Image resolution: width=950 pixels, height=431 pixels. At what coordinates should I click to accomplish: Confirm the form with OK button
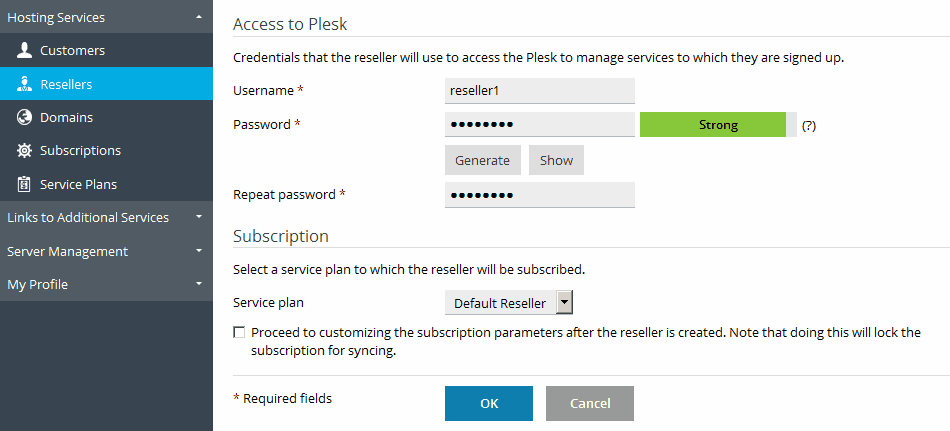click(x=489, y=403)
